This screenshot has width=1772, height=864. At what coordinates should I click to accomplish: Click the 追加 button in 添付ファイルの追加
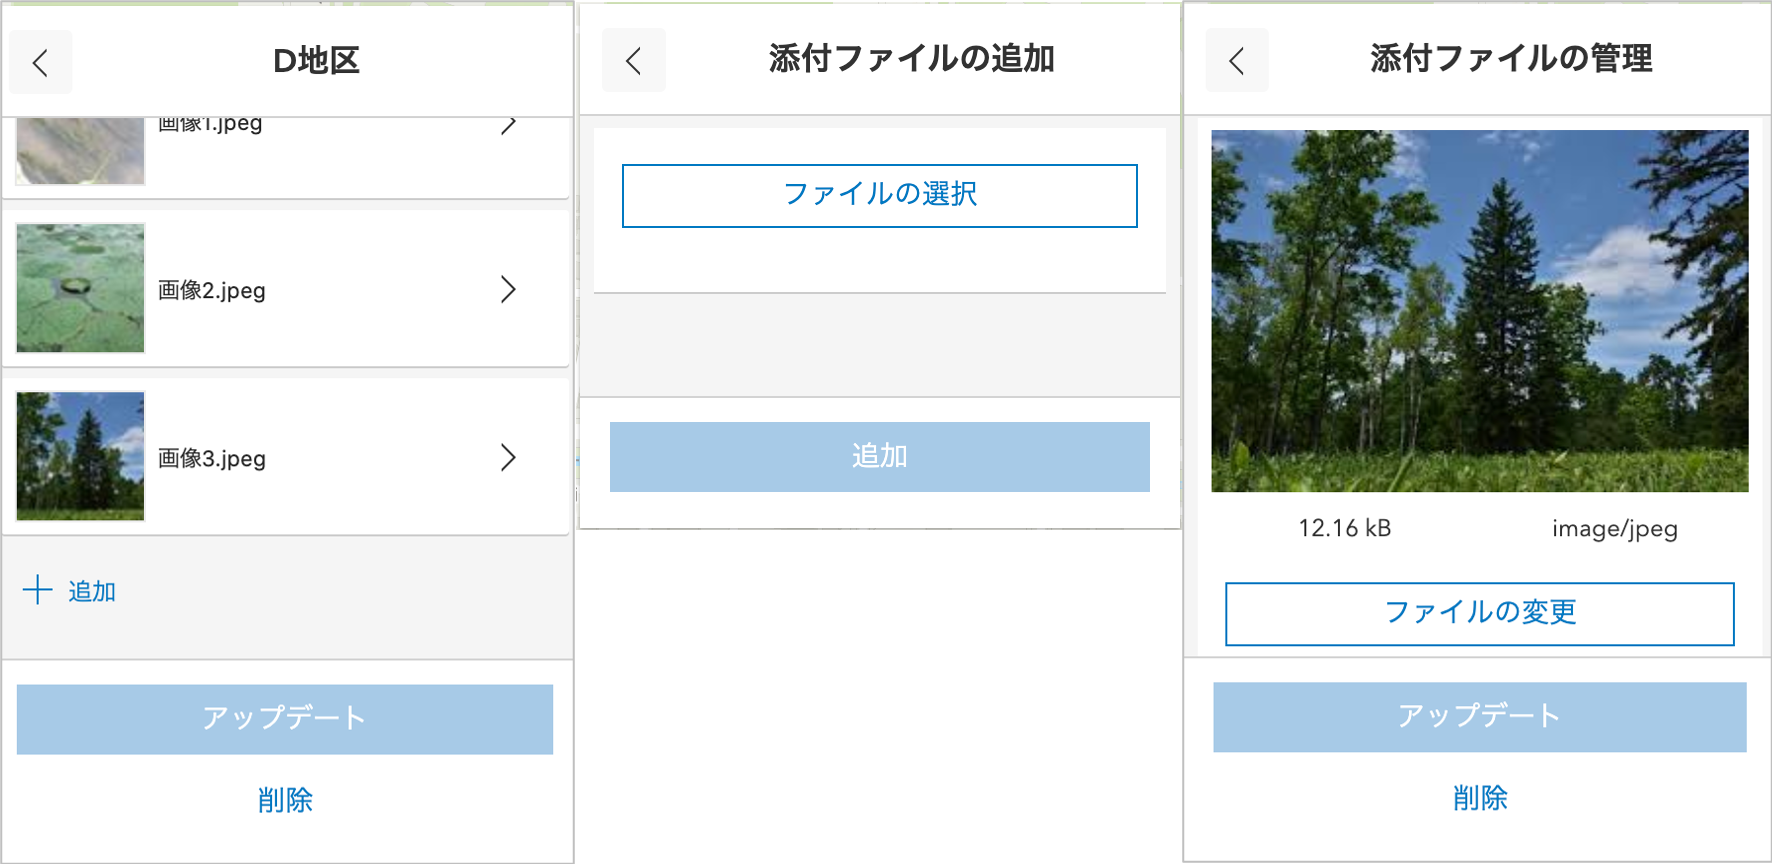click(x=880, y=457)
